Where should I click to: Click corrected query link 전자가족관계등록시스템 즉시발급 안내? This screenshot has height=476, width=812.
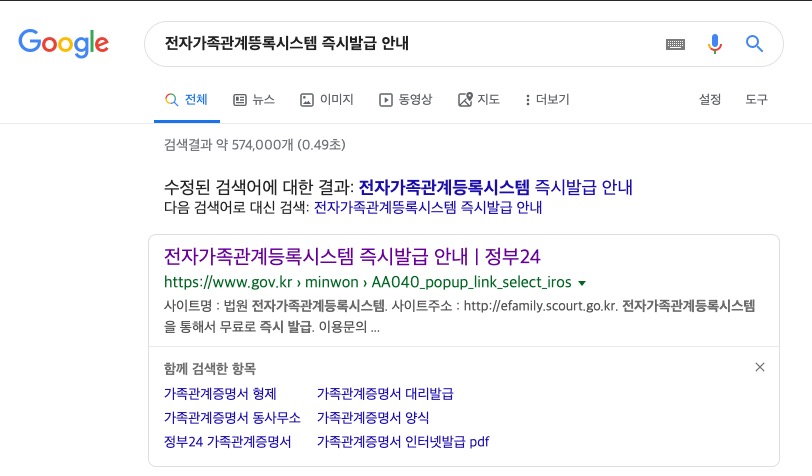(496, 187)
